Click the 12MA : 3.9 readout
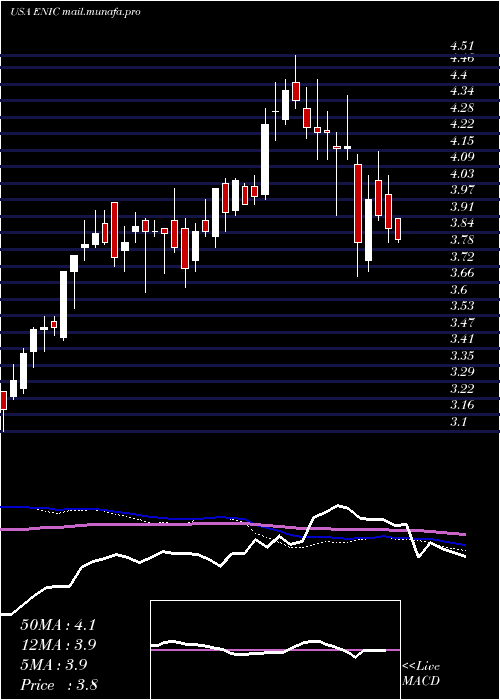 pos(58,645)
